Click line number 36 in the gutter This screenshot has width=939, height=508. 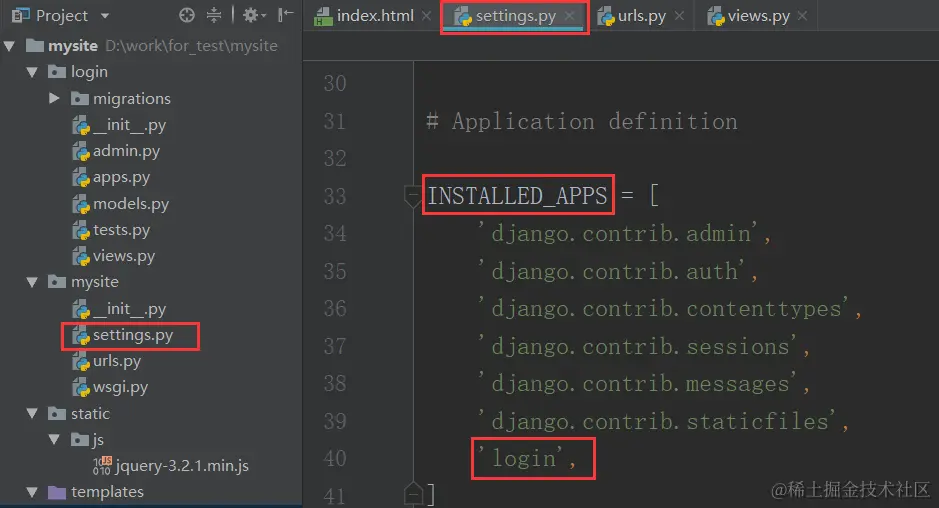pyautogui.click(x=335, y=309)
